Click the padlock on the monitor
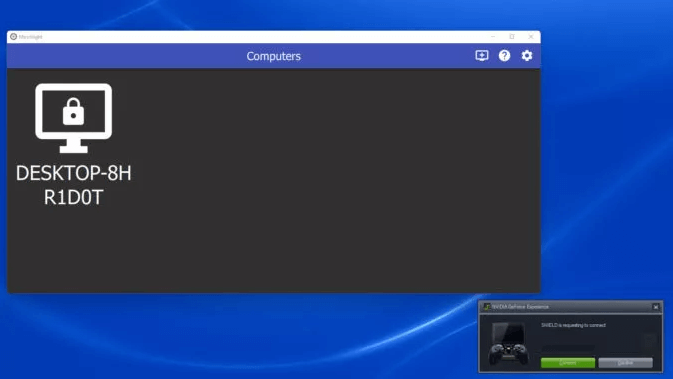The image size is (673, 379). pyautogui.click(x=73, y=111)
